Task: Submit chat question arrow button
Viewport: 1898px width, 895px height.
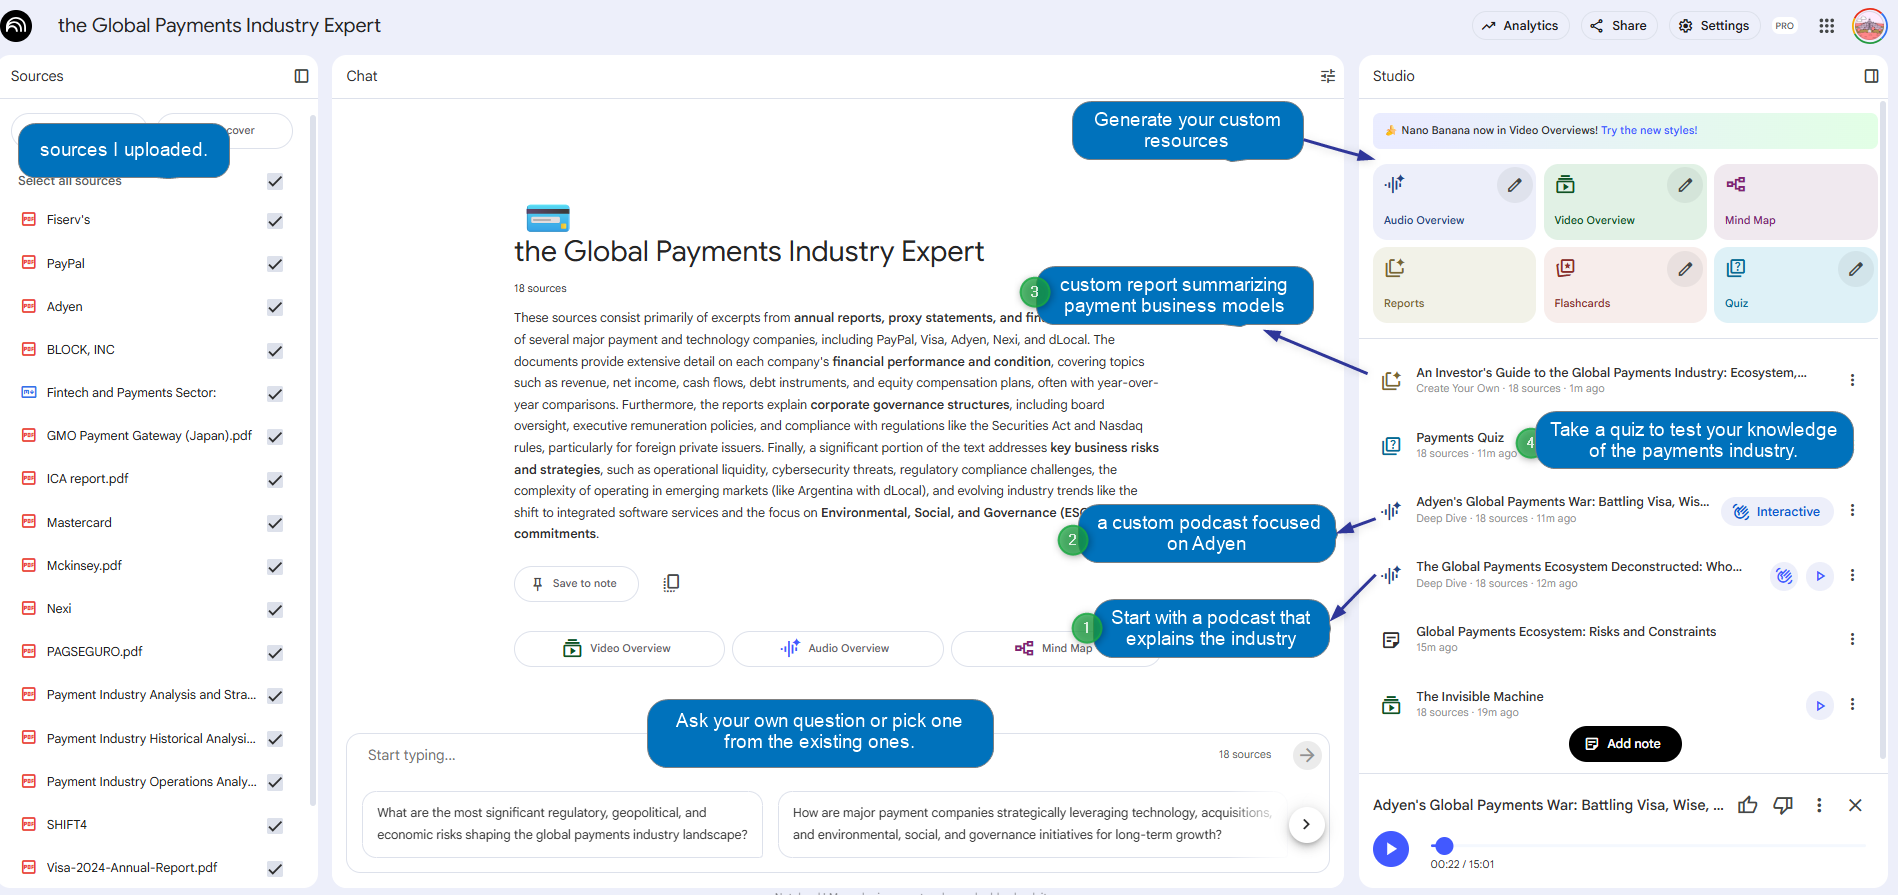Action: [1306, 755]
